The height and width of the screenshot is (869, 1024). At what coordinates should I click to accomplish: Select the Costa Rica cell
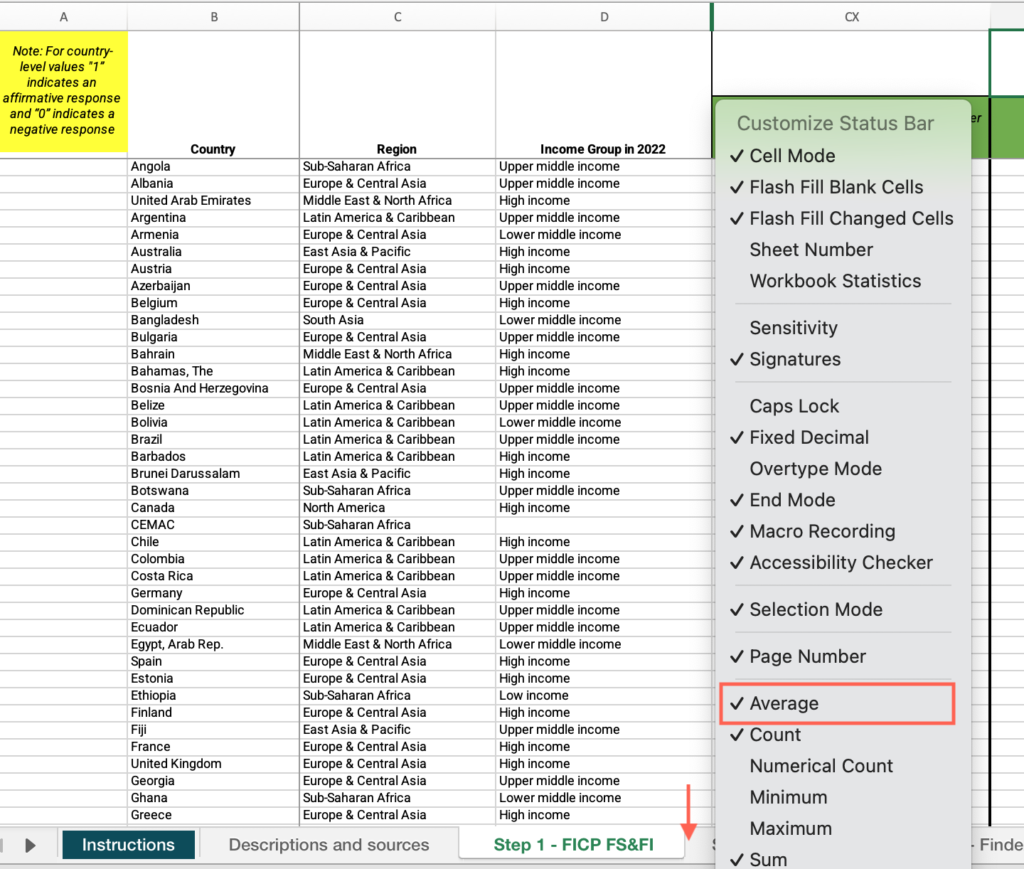point(214,576)
